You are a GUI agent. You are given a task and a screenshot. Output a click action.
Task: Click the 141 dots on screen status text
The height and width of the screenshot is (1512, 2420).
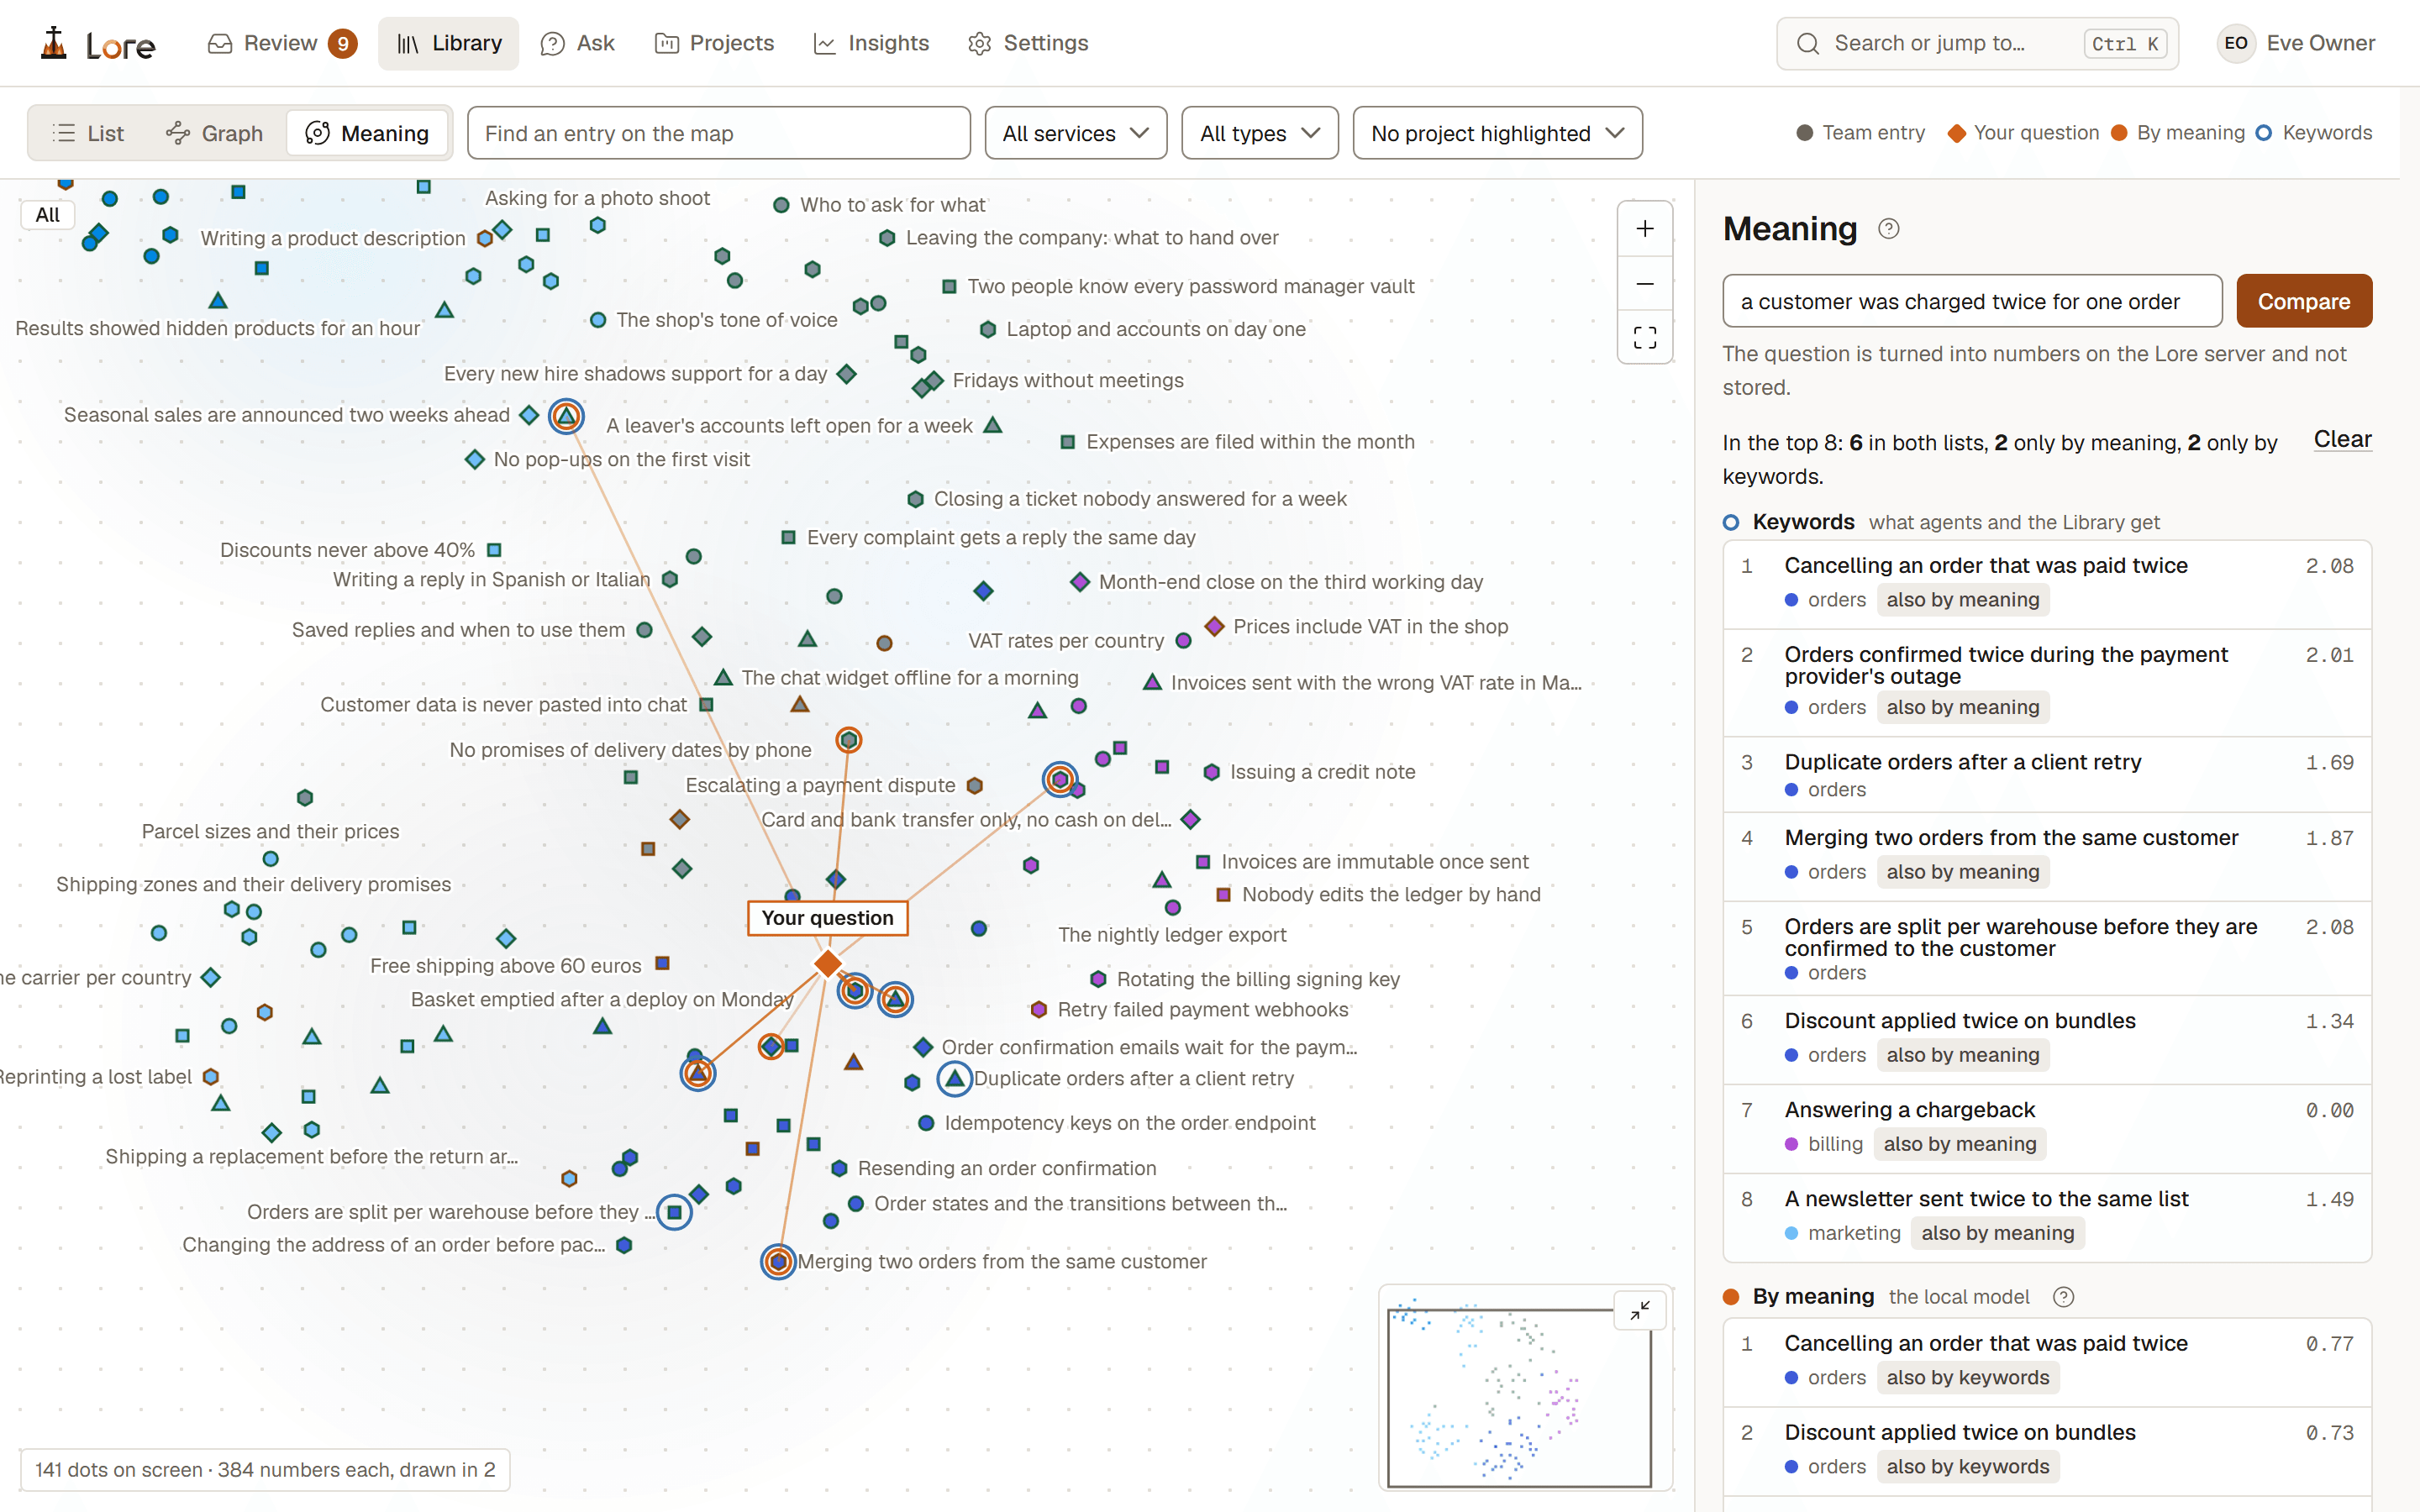[x=265, y=1470]
